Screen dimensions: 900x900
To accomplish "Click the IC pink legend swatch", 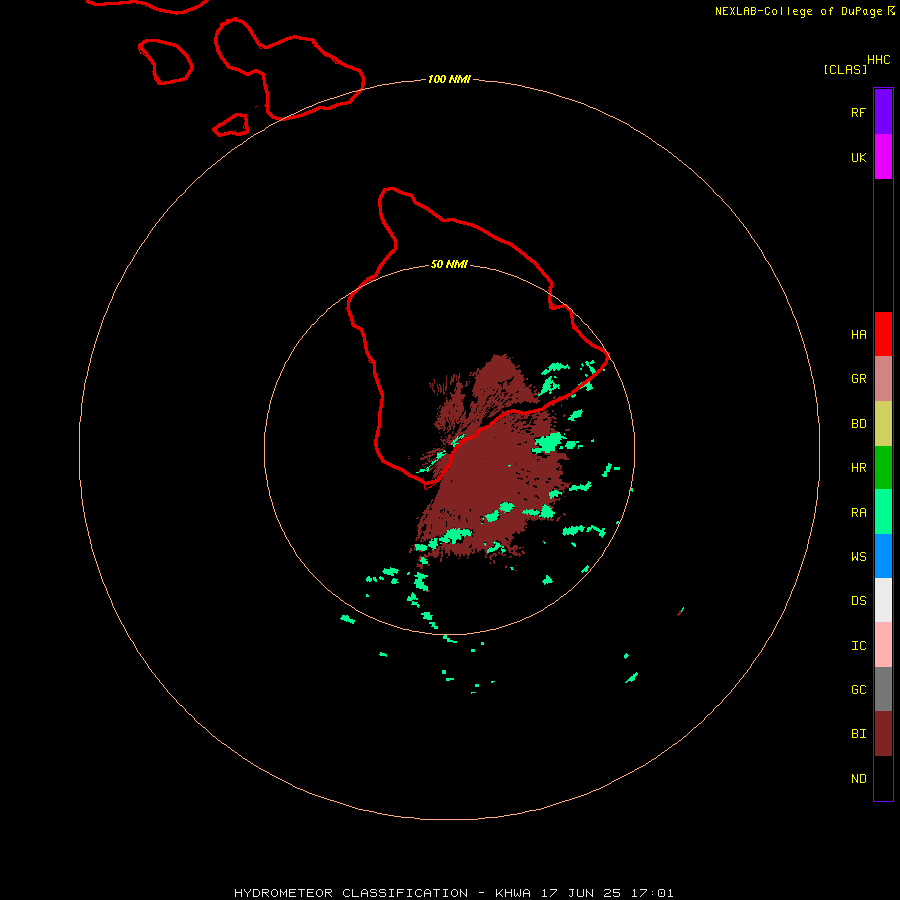I will [883, 645].
